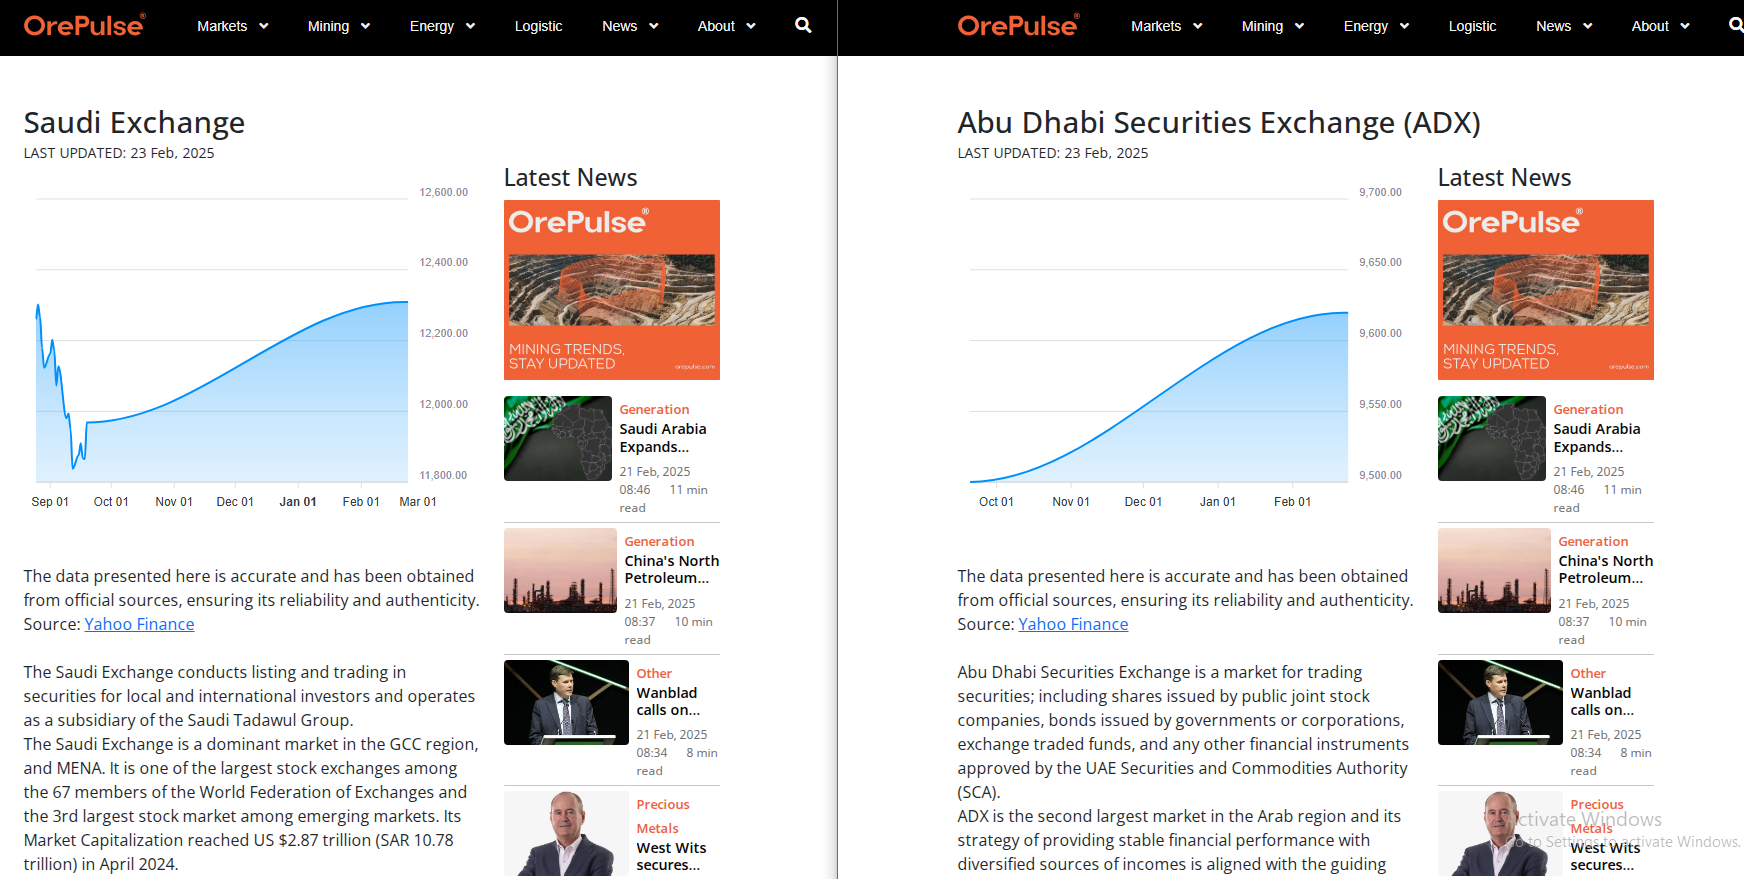Read 'China's North Petroleum...' headline, Saudi Exchange window

click(x=672, y=569)
